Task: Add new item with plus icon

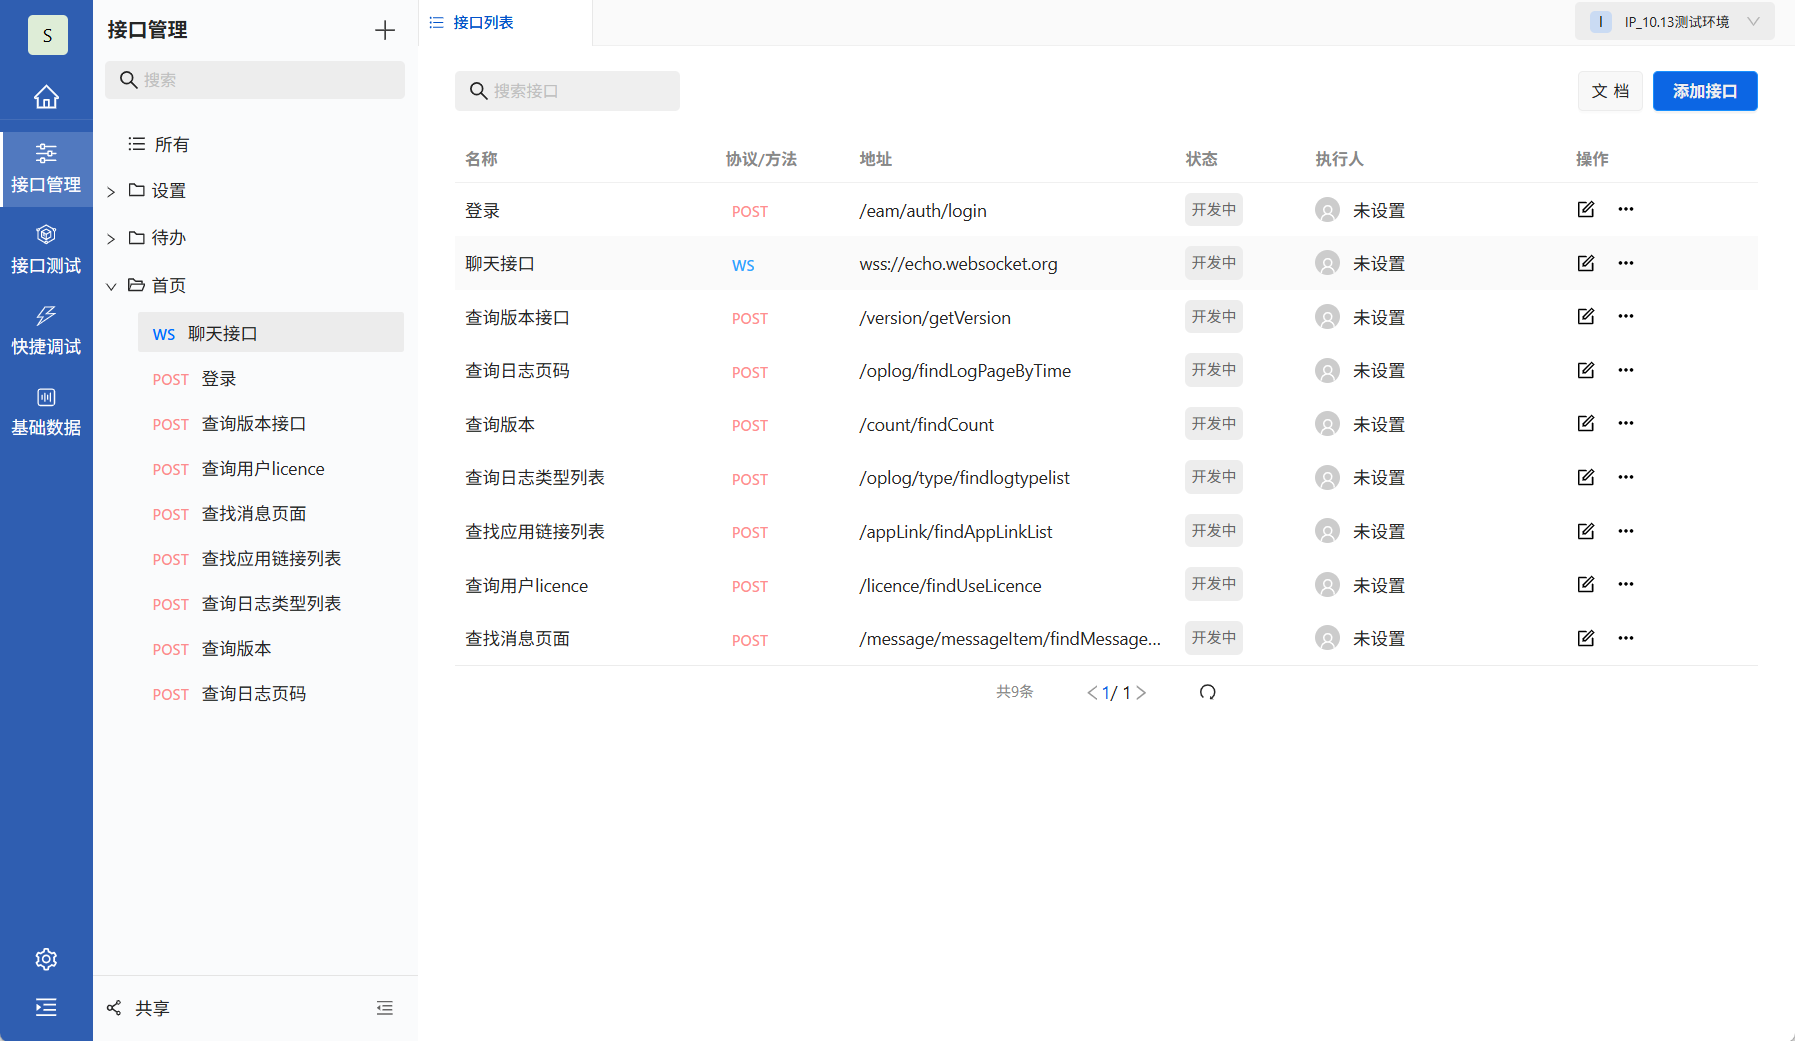Action: (385, 30)
